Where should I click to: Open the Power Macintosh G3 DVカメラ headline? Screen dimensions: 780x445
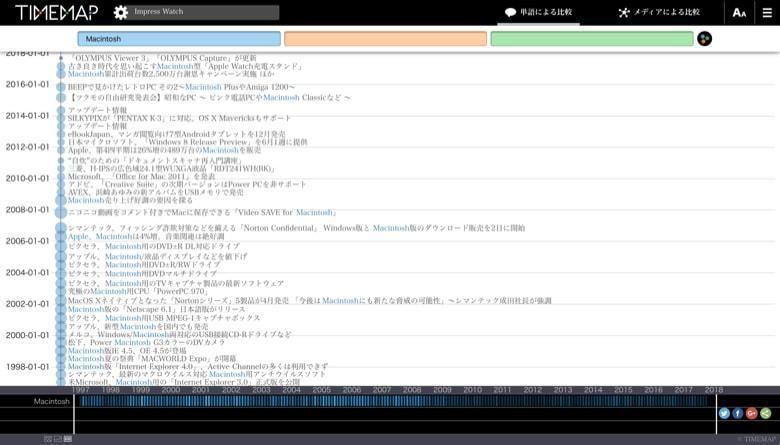pyautogui.click(x=147, y=343)
